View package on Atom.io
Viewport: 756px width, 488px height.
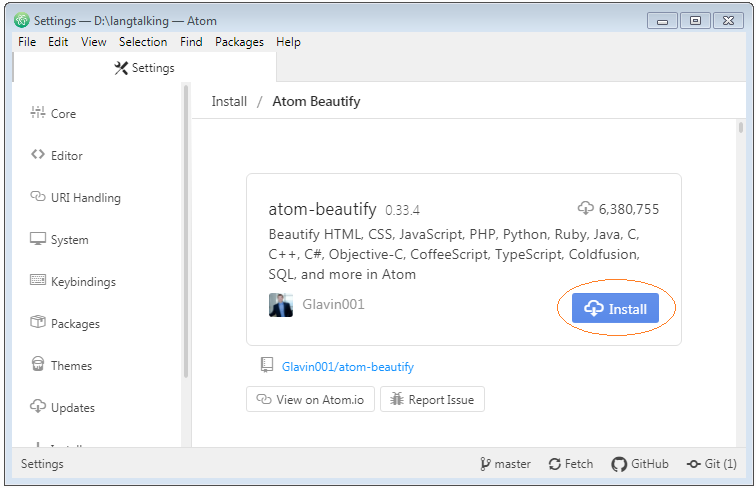tap(310, 399)
